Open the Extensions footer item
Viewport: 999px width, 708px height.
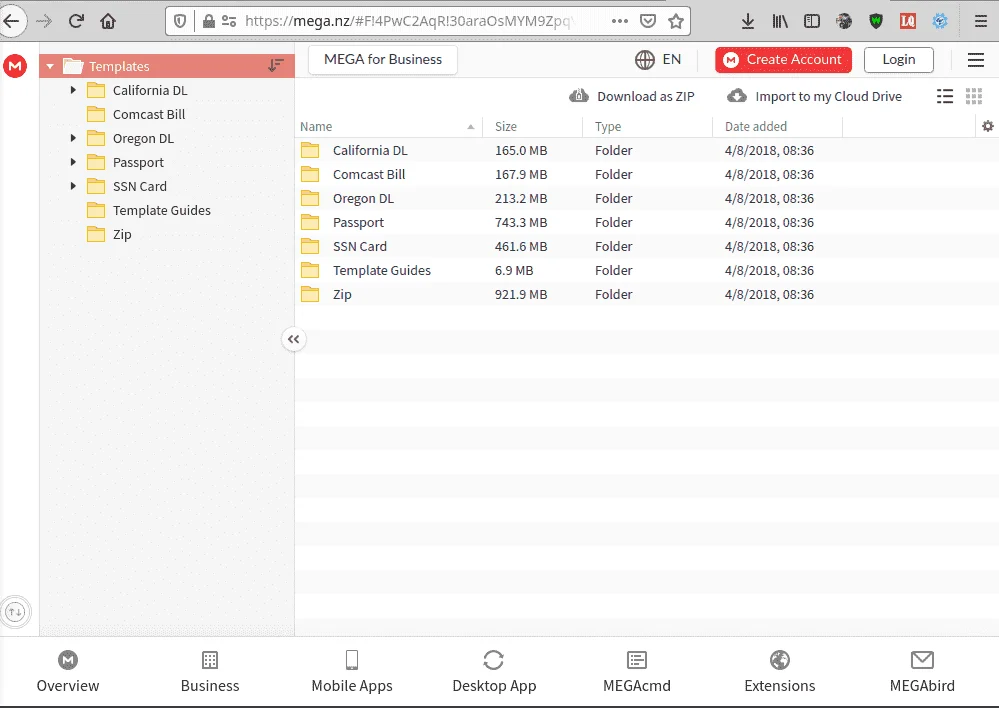point(780,672)
